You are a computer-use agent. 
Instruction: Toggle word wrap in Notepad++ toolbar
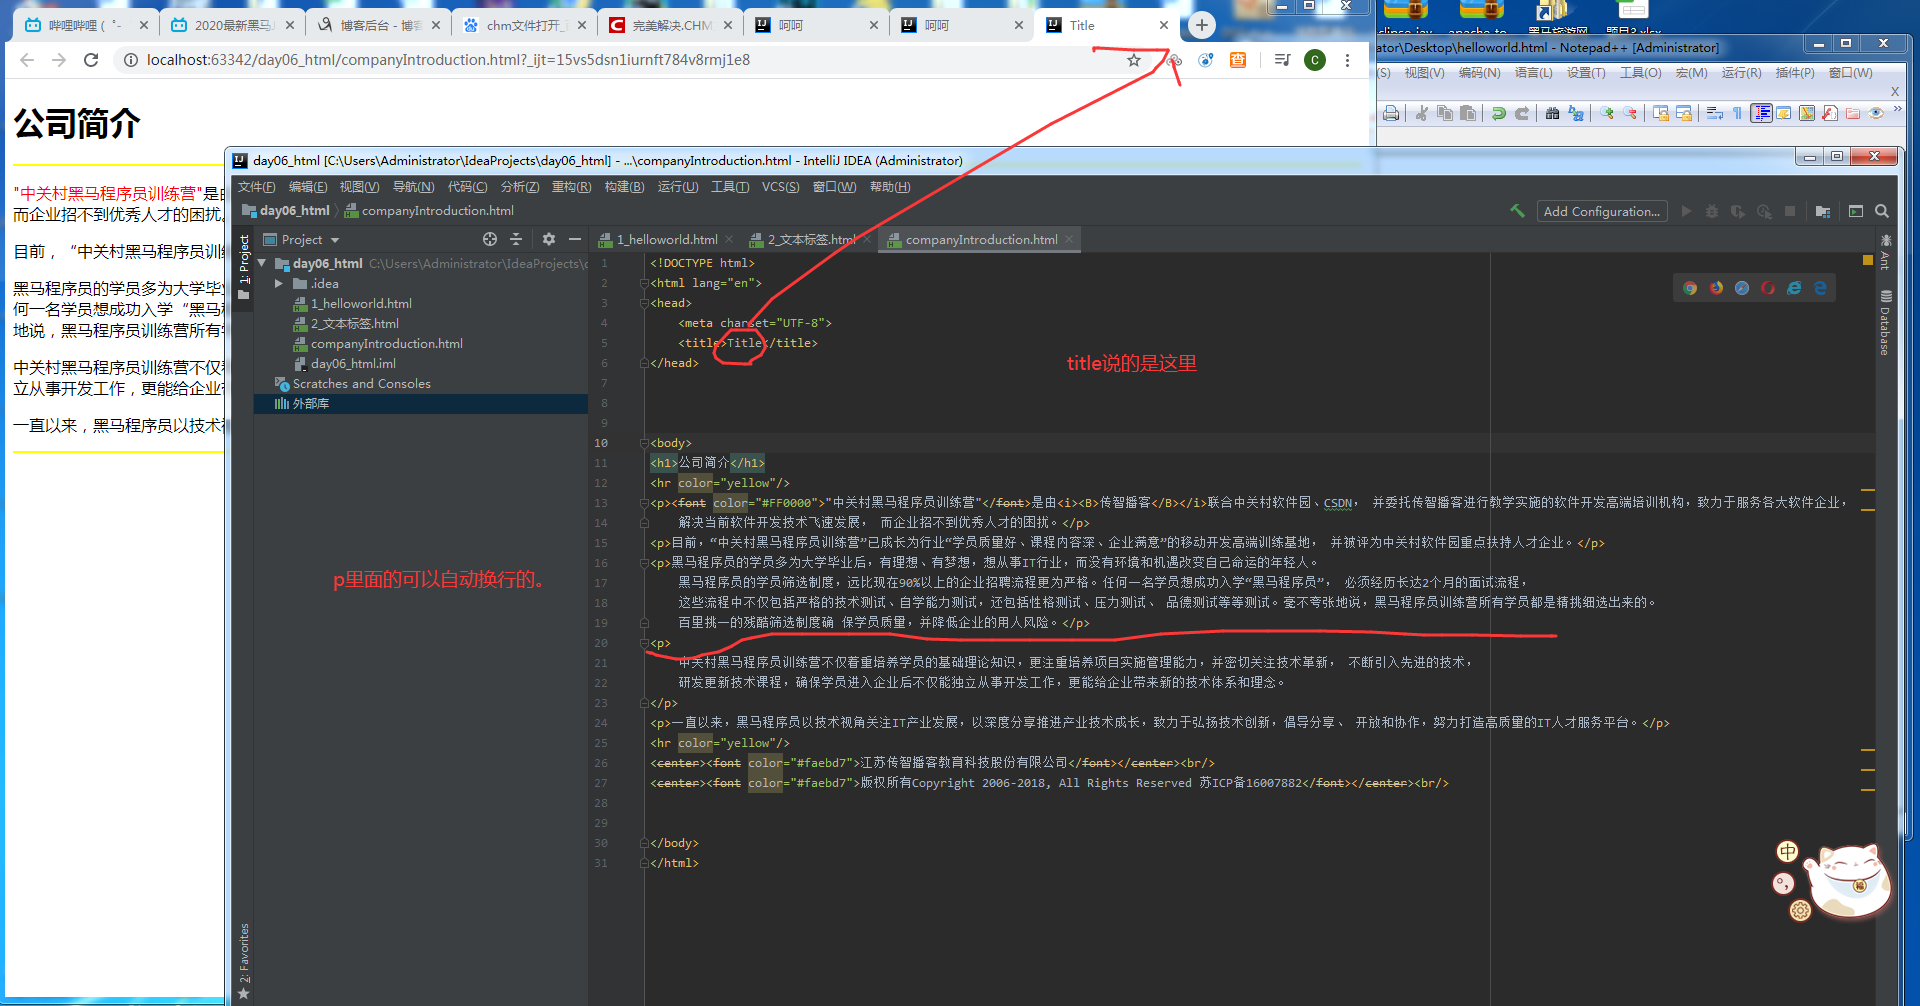[1714, 113]
